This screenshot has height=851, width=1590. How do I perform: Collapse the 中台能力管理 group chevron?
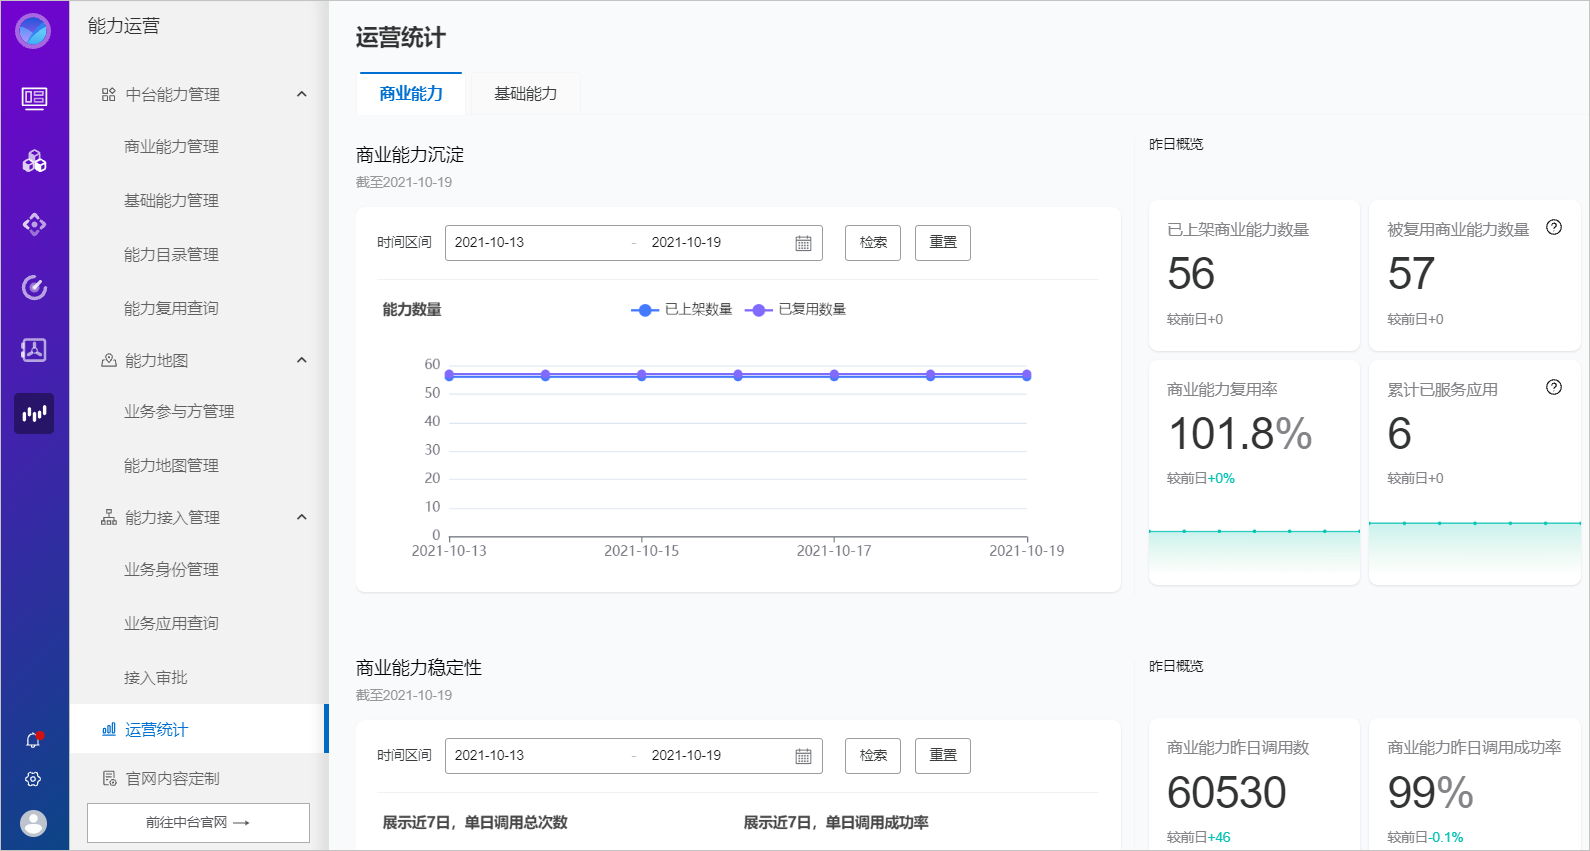pyautogui.click(x=301, y=94)
